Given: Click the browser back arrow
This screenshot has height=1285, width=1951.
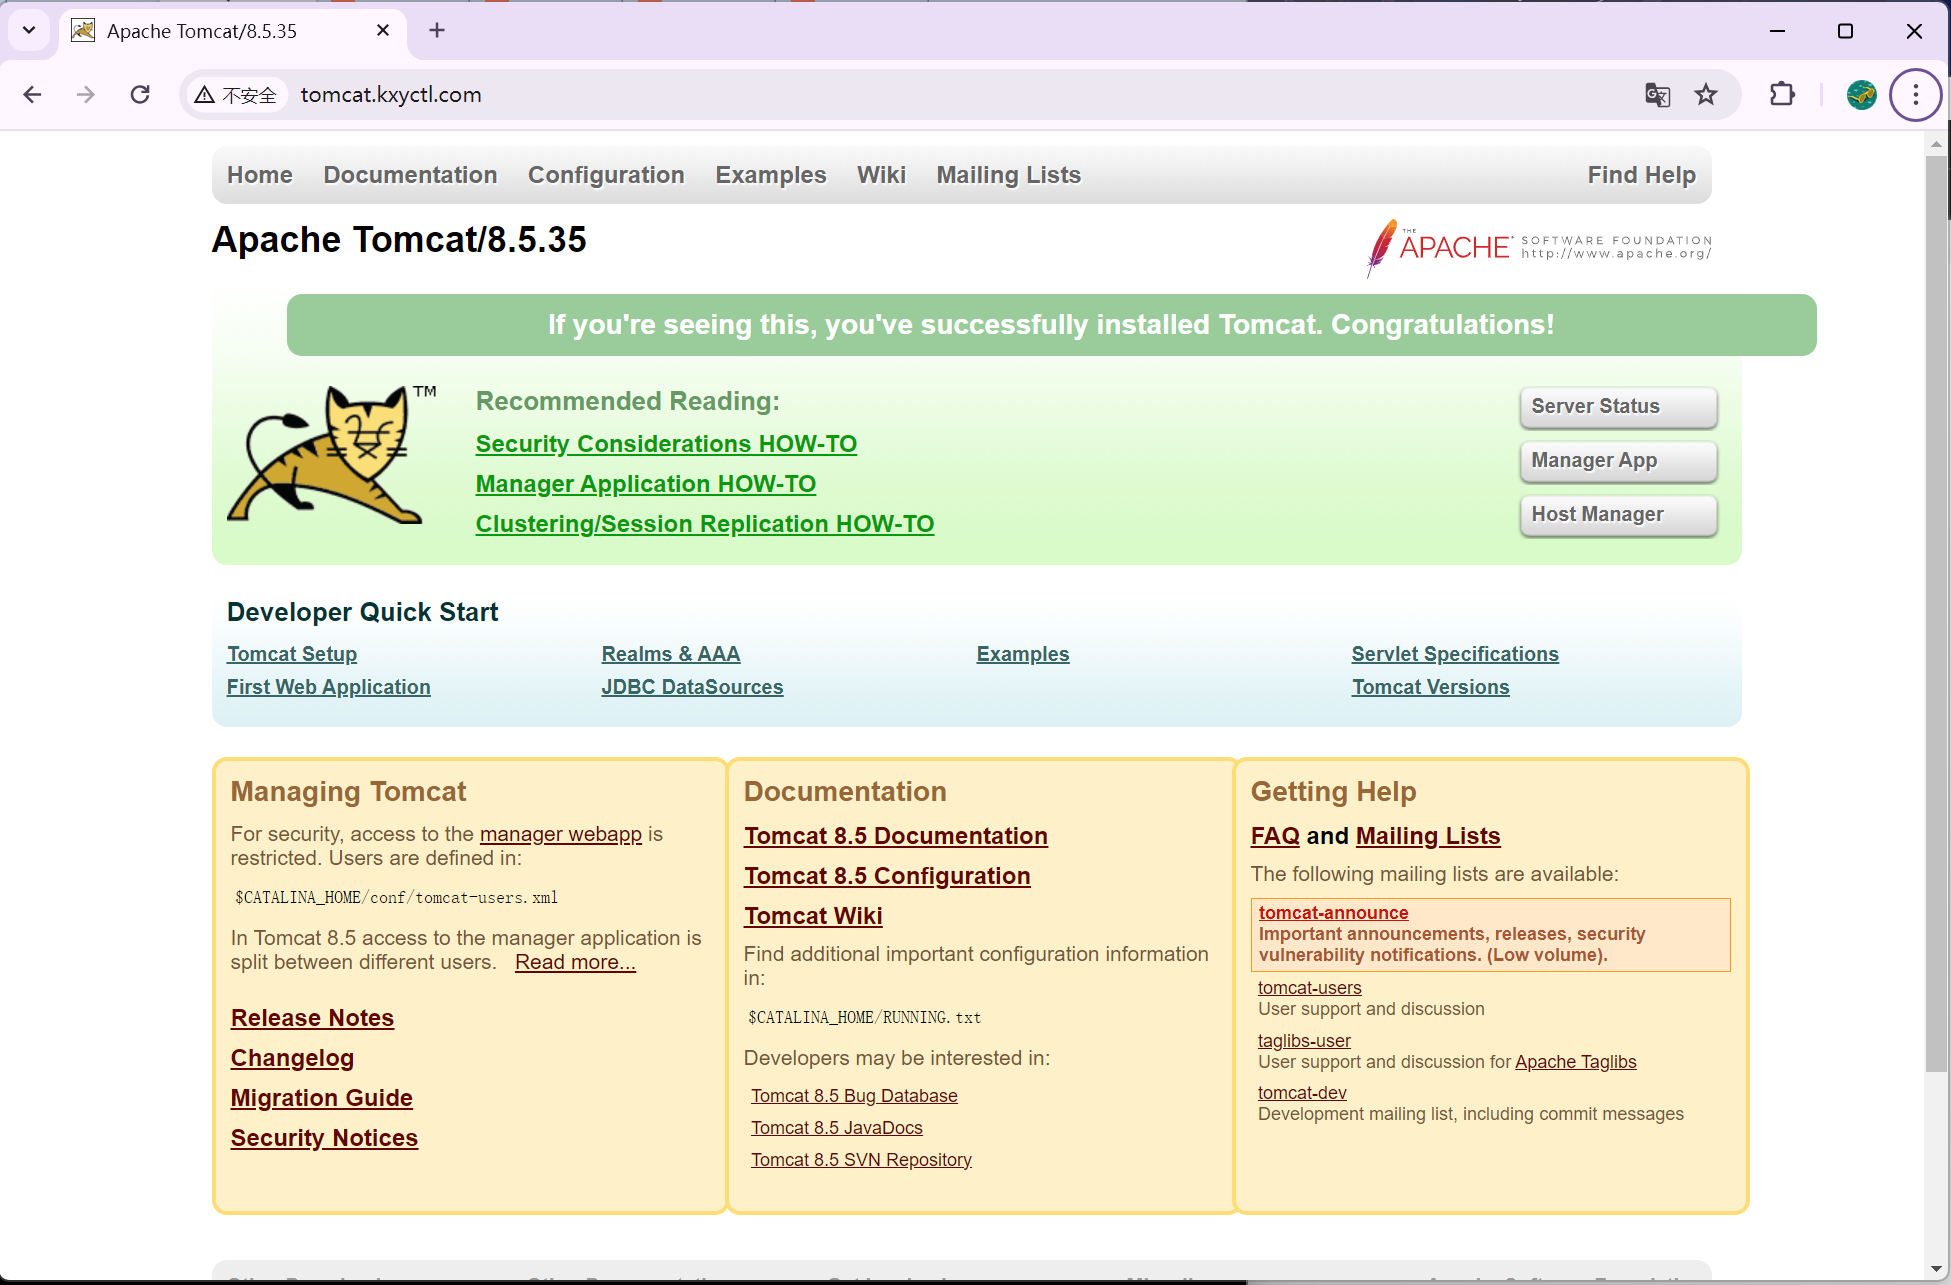Looking at the screenshot, I should [32, 95].
